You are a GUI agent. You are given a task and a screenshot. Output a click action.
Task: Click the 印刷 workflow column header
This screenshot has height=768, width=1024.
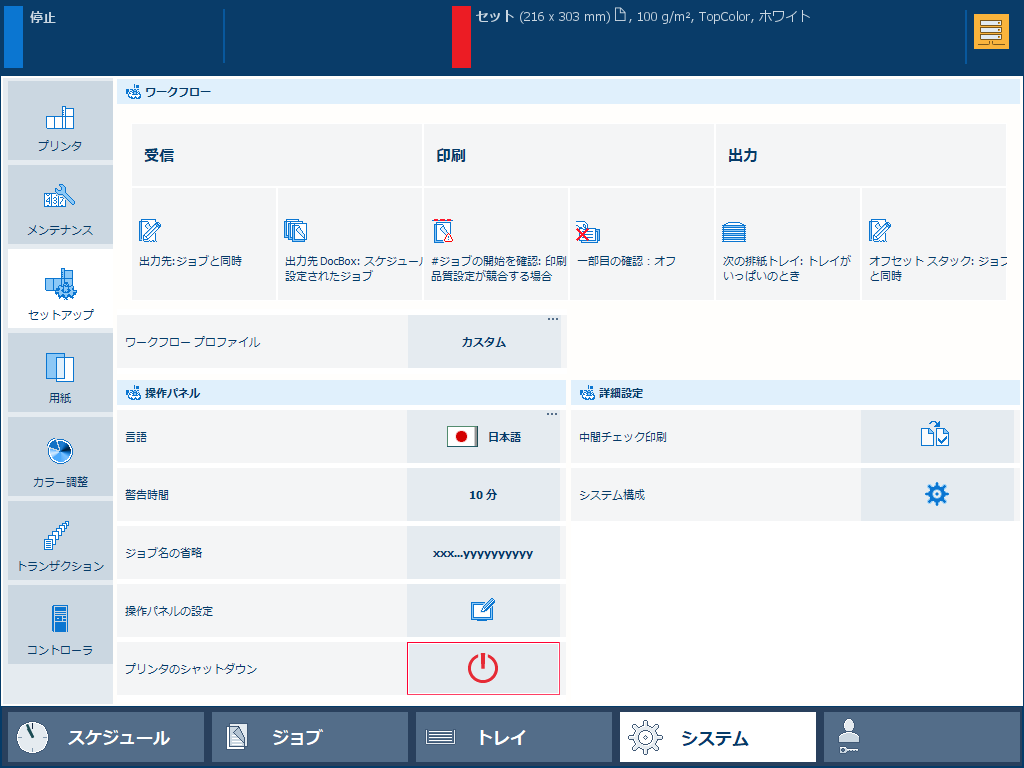(569, 155)
